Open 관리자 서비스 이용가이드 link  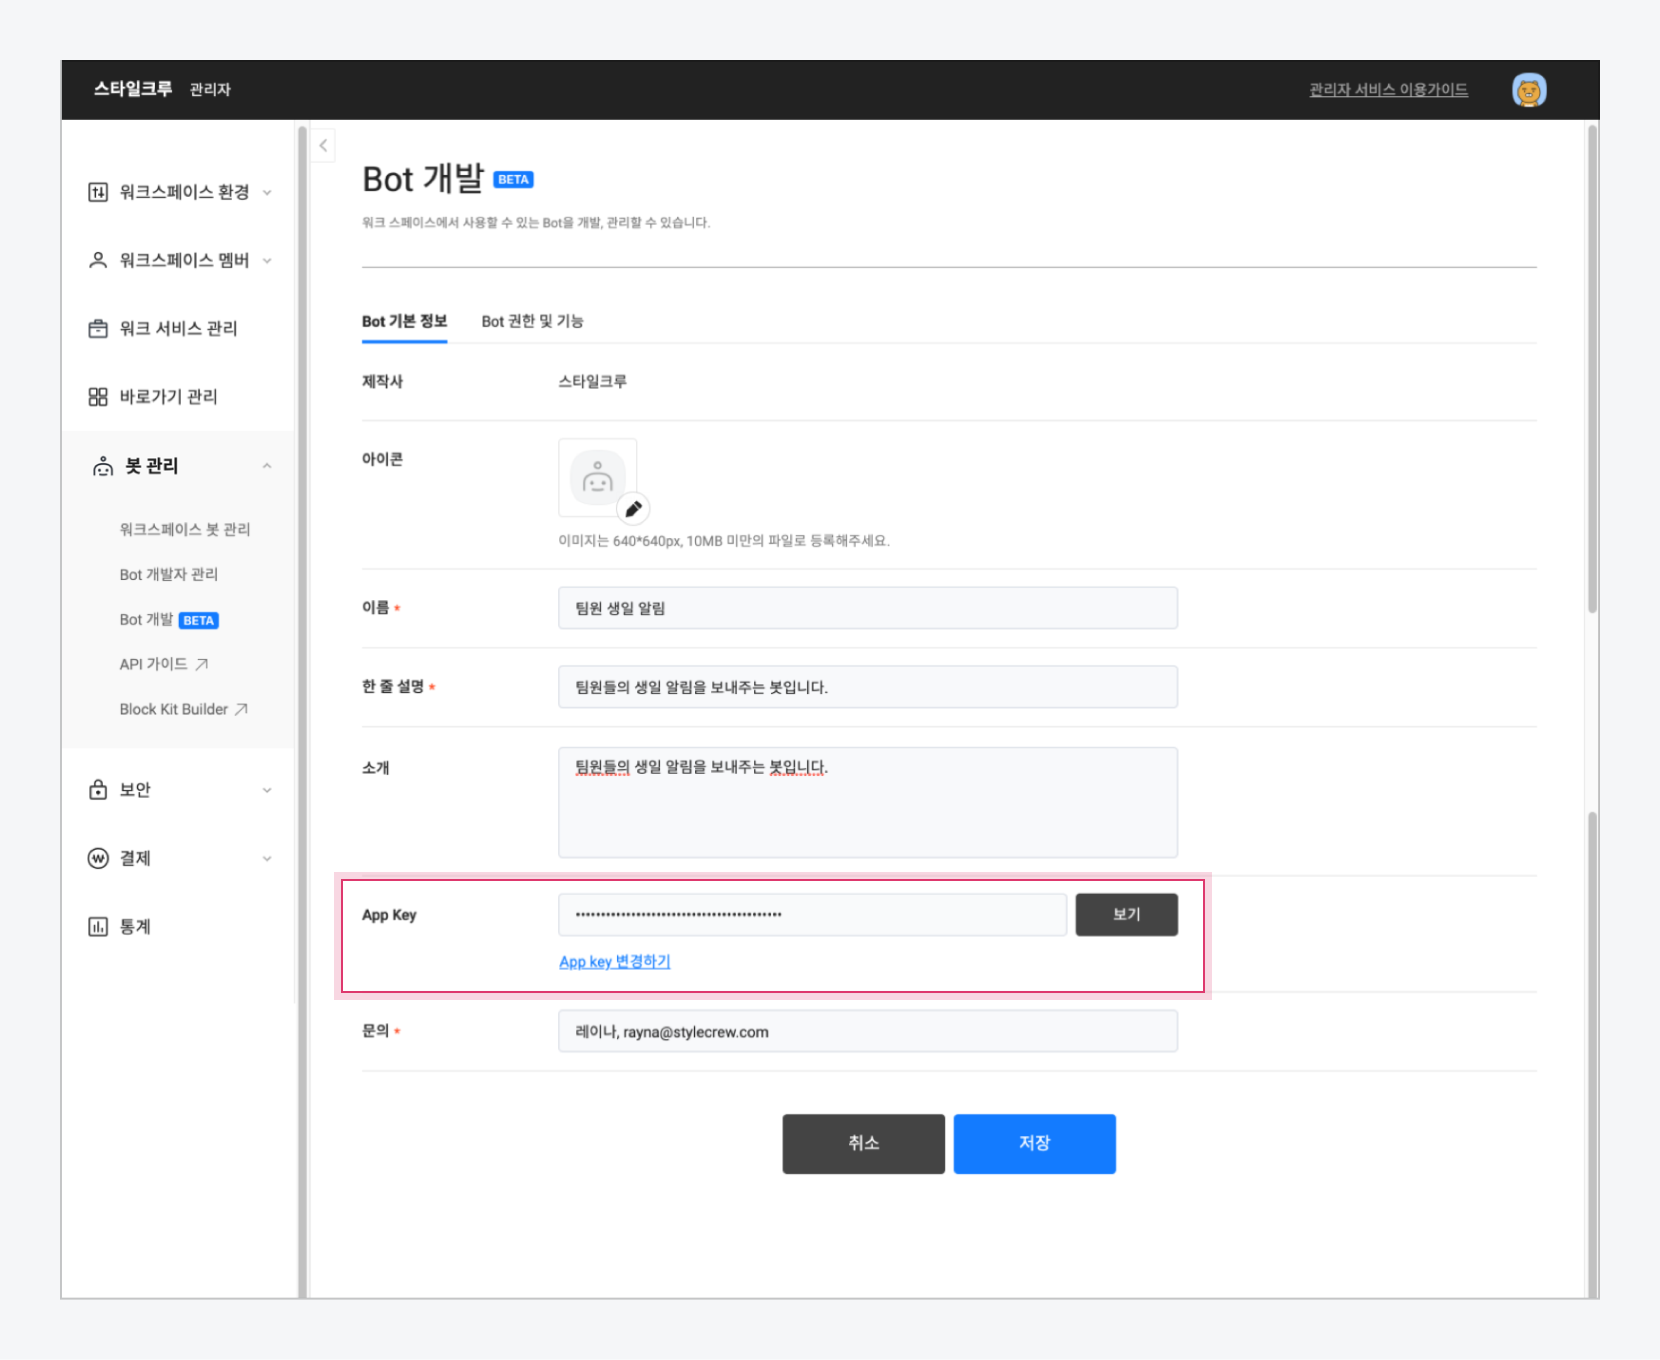[1389, 90]
